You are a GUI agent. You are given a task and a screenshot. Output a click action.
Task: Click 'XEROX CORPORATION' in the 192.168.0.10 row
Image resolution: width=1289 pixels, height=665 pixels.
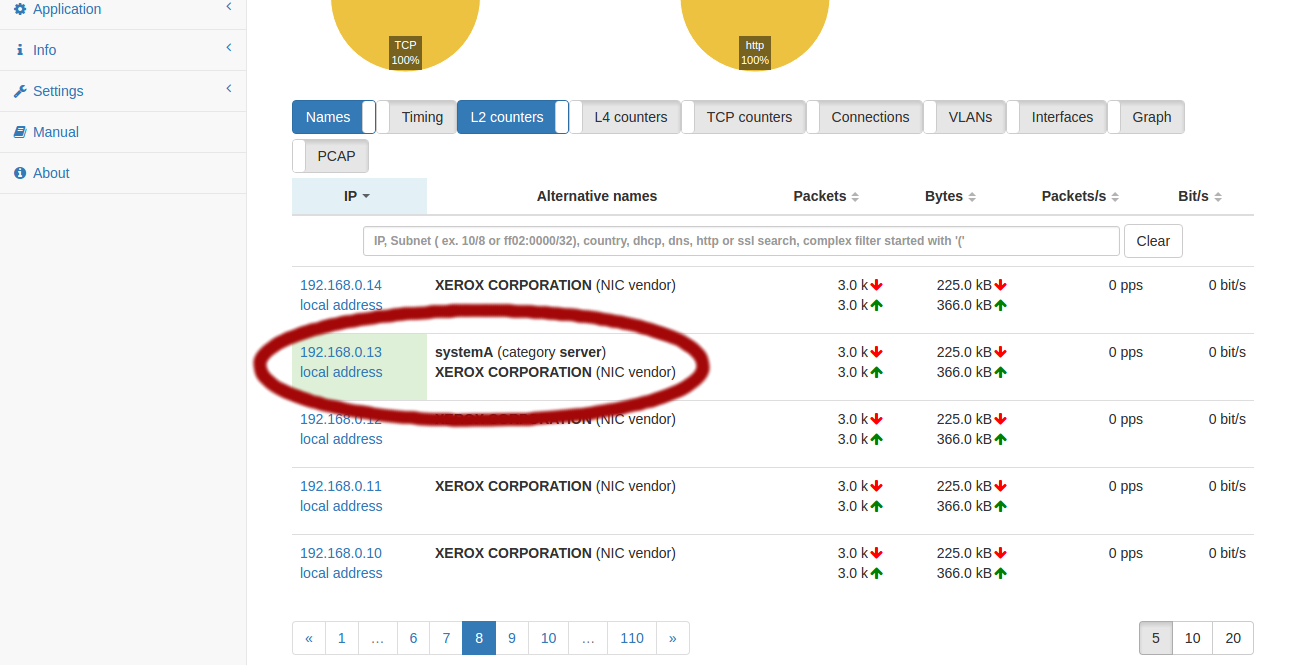point(513,553)
